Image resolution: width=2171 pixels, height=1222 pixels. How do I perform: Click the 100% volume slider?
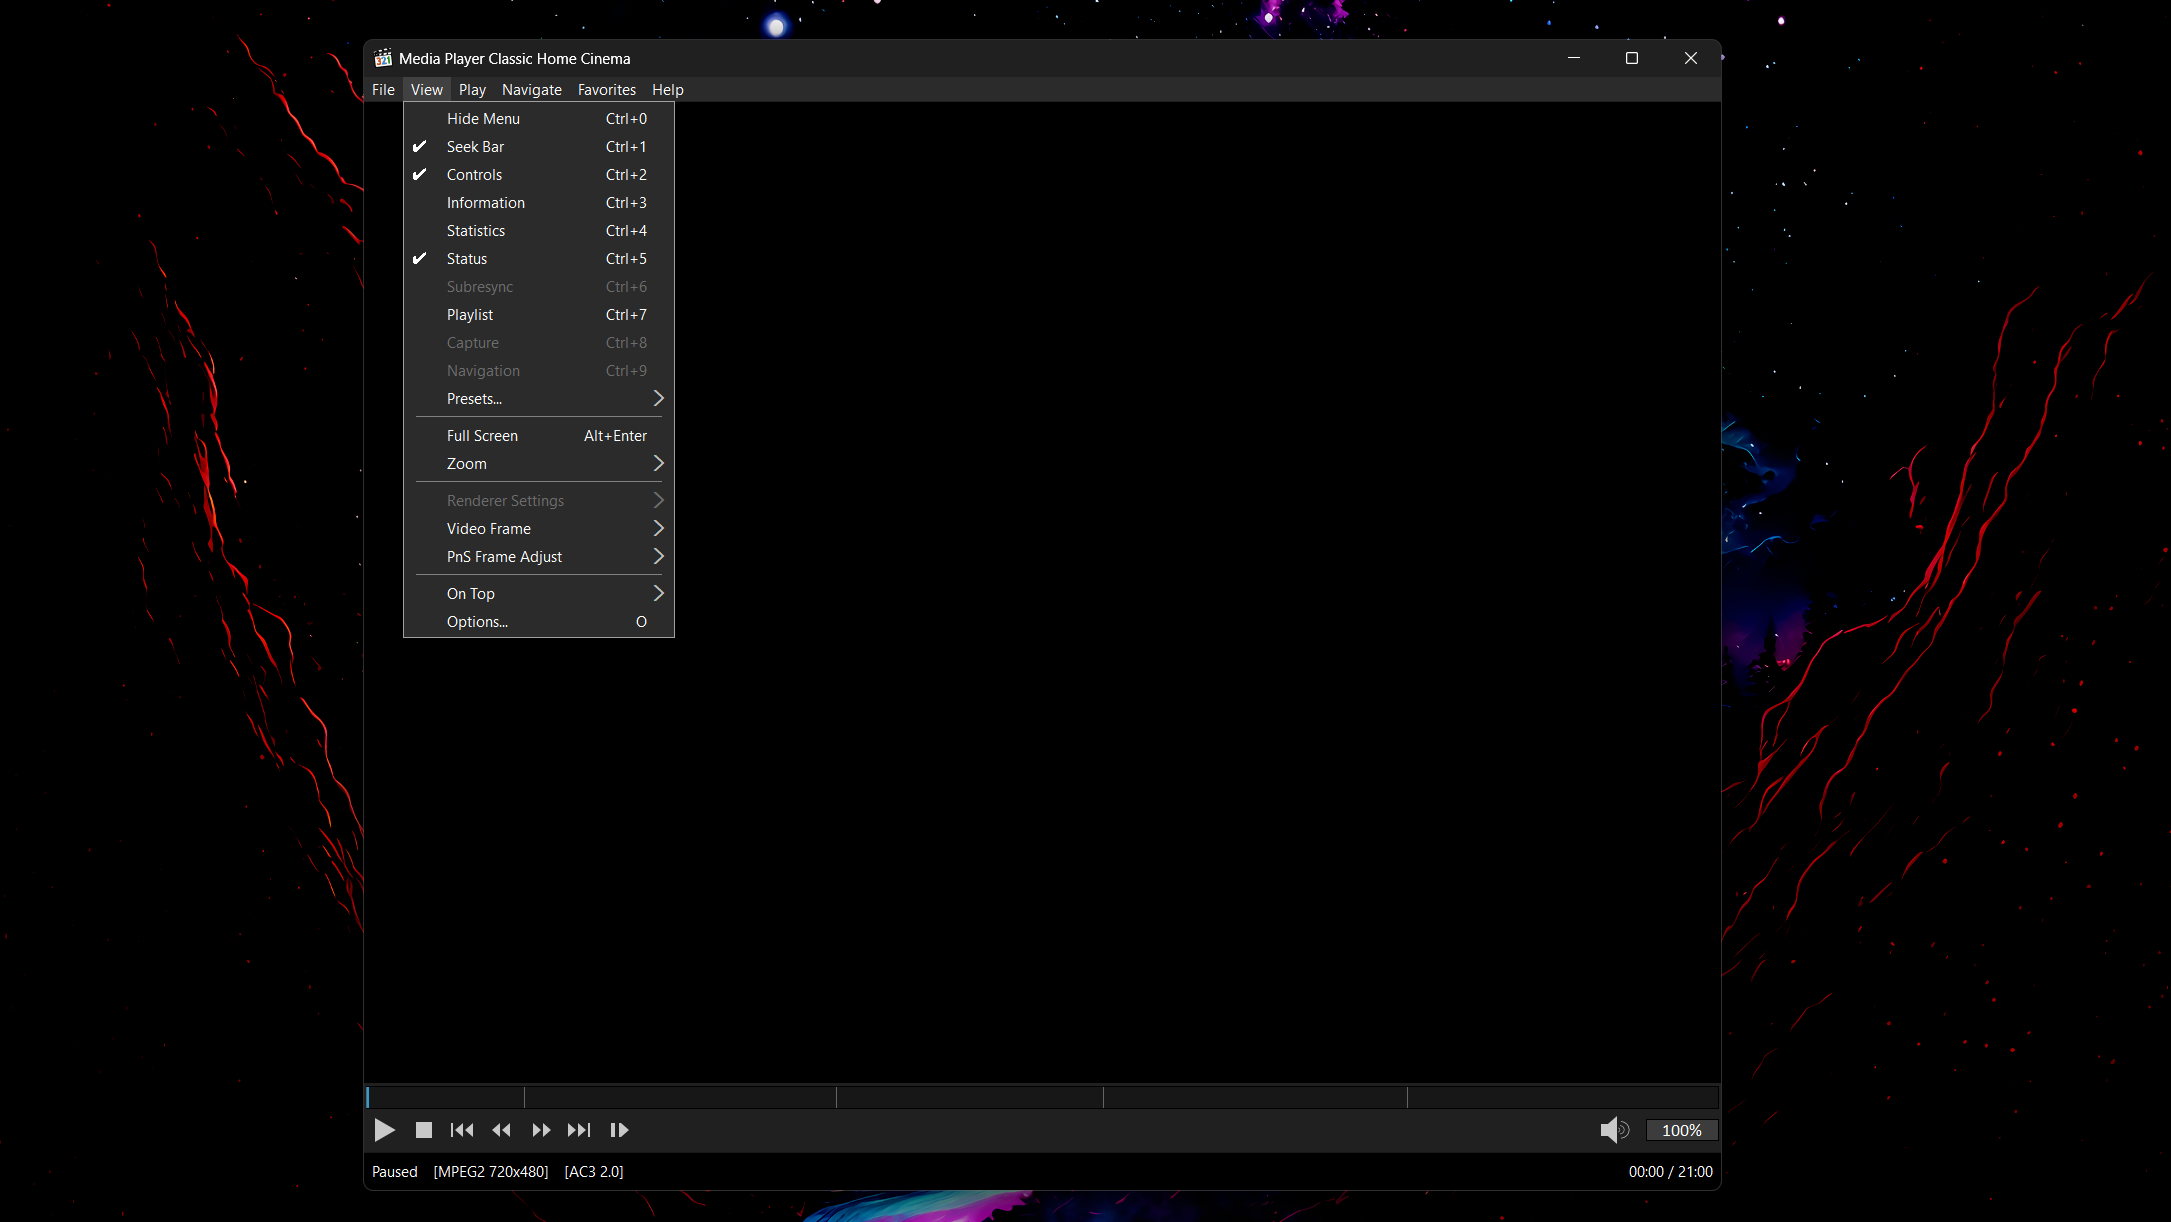tap(1682, 1130)
